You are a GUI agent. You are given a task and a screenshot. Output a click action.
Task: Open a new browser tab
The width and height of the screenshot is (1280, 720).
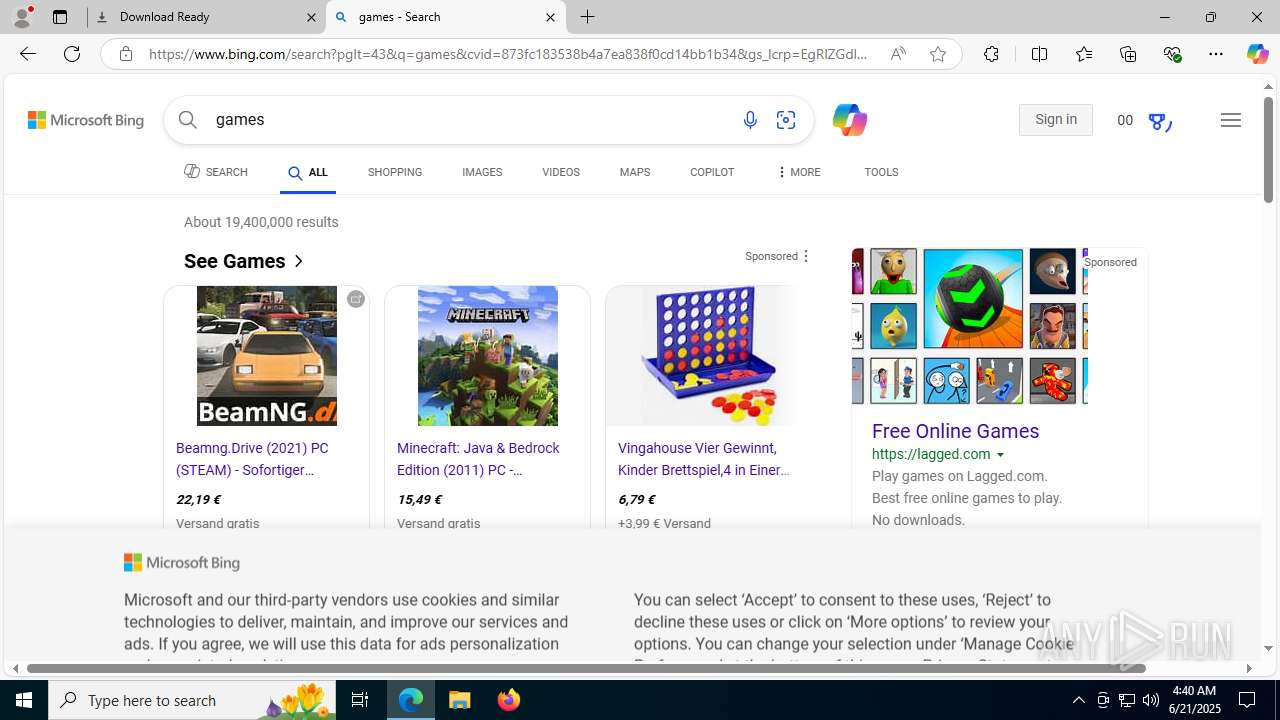(x=588, y=17)
